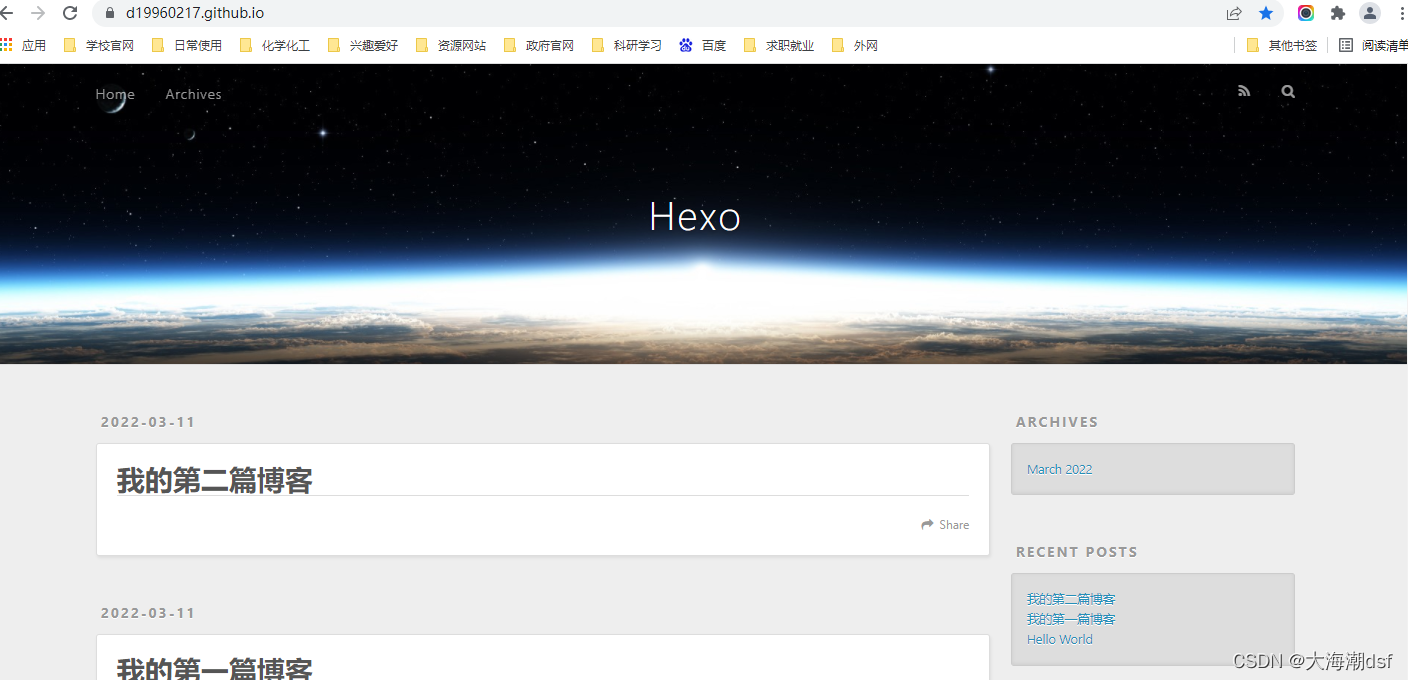Open the 其他书签 bookmark folder

[1281, 45]
